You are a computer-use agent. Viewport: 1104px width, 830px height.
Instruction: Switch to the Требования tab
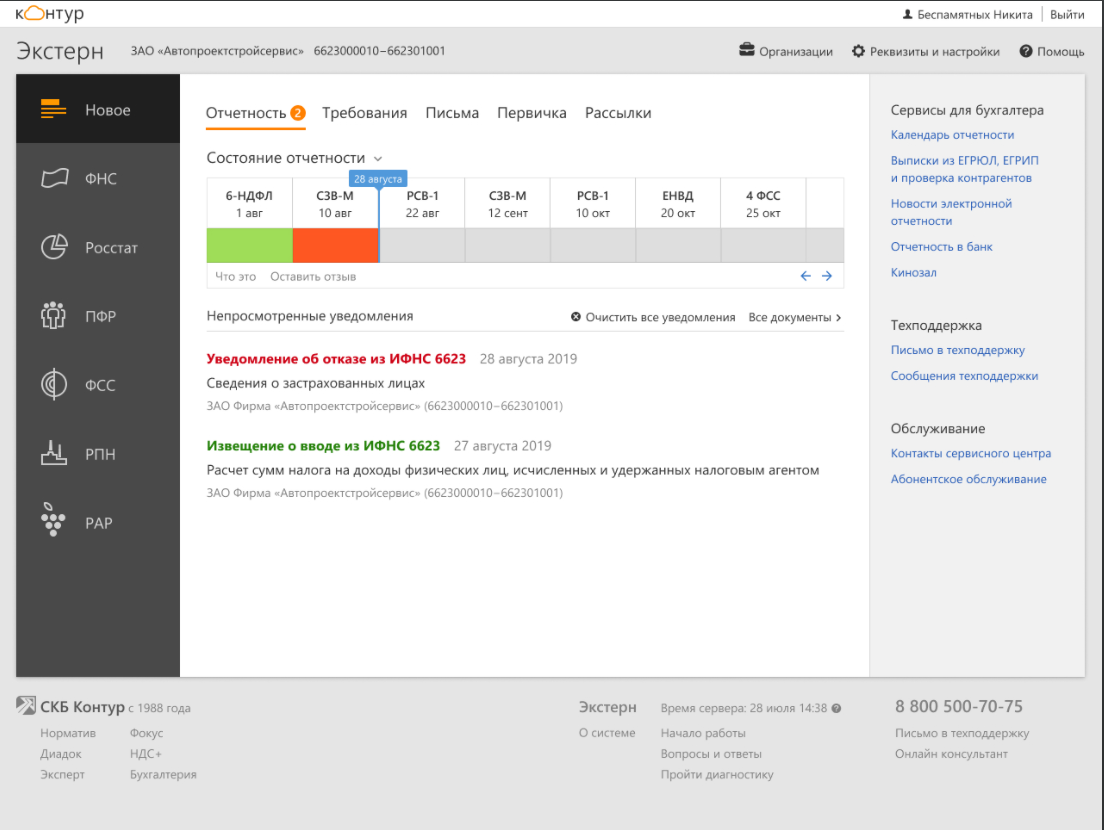point(365,113)
